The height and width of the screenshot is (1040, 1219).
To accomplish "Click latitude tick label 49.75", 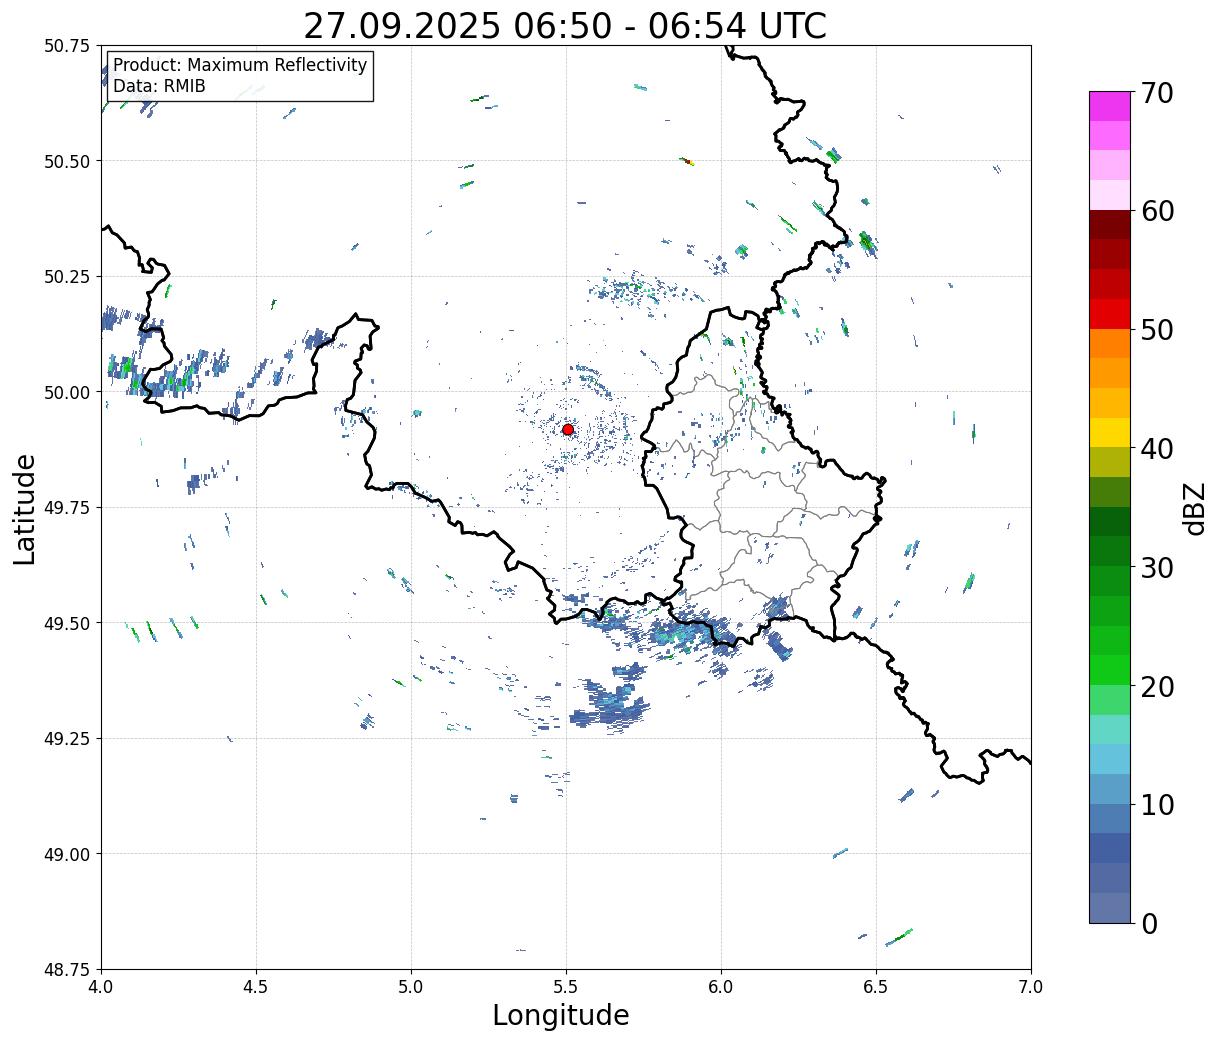I will click(67, 508).
